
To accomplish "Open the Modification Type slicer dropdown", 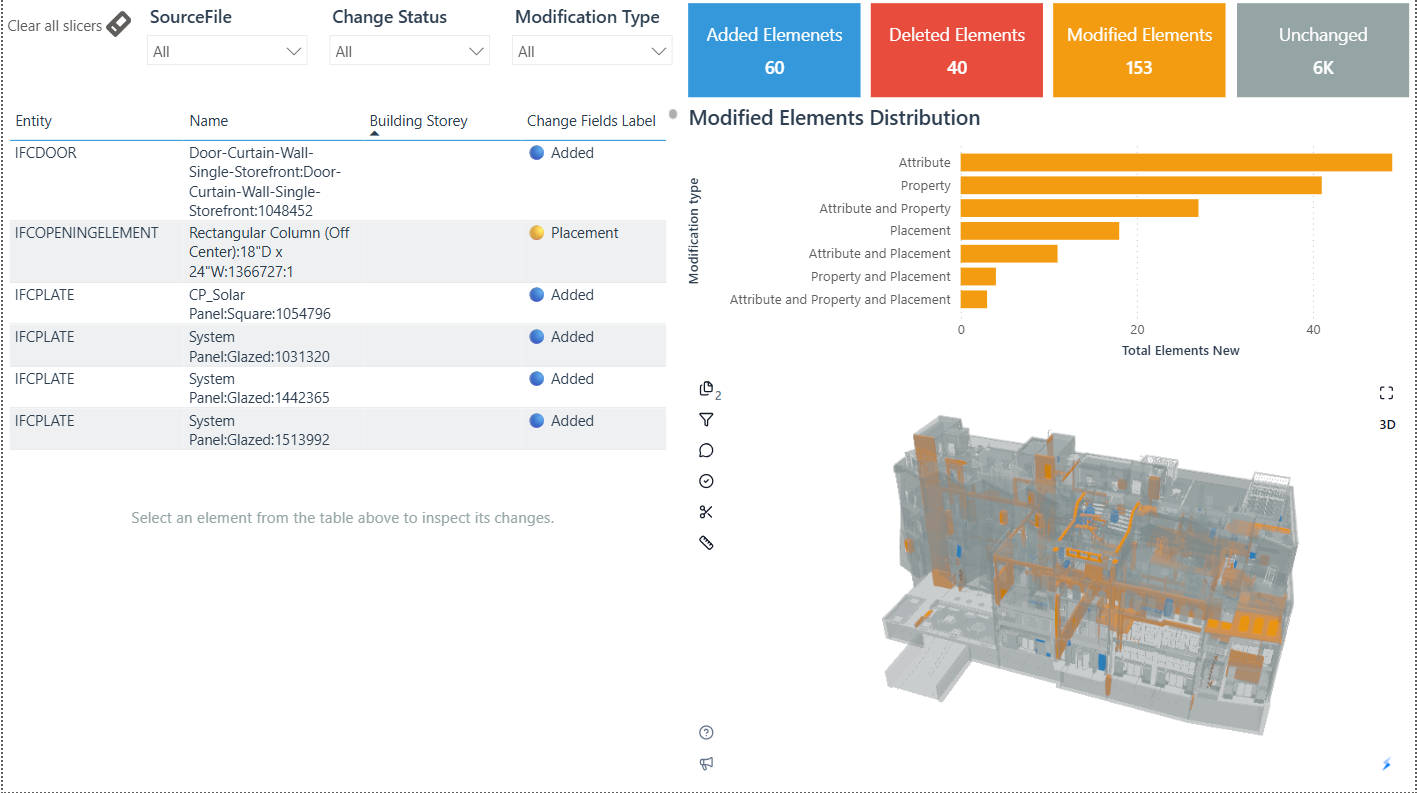I will click(x=592, y=51).
